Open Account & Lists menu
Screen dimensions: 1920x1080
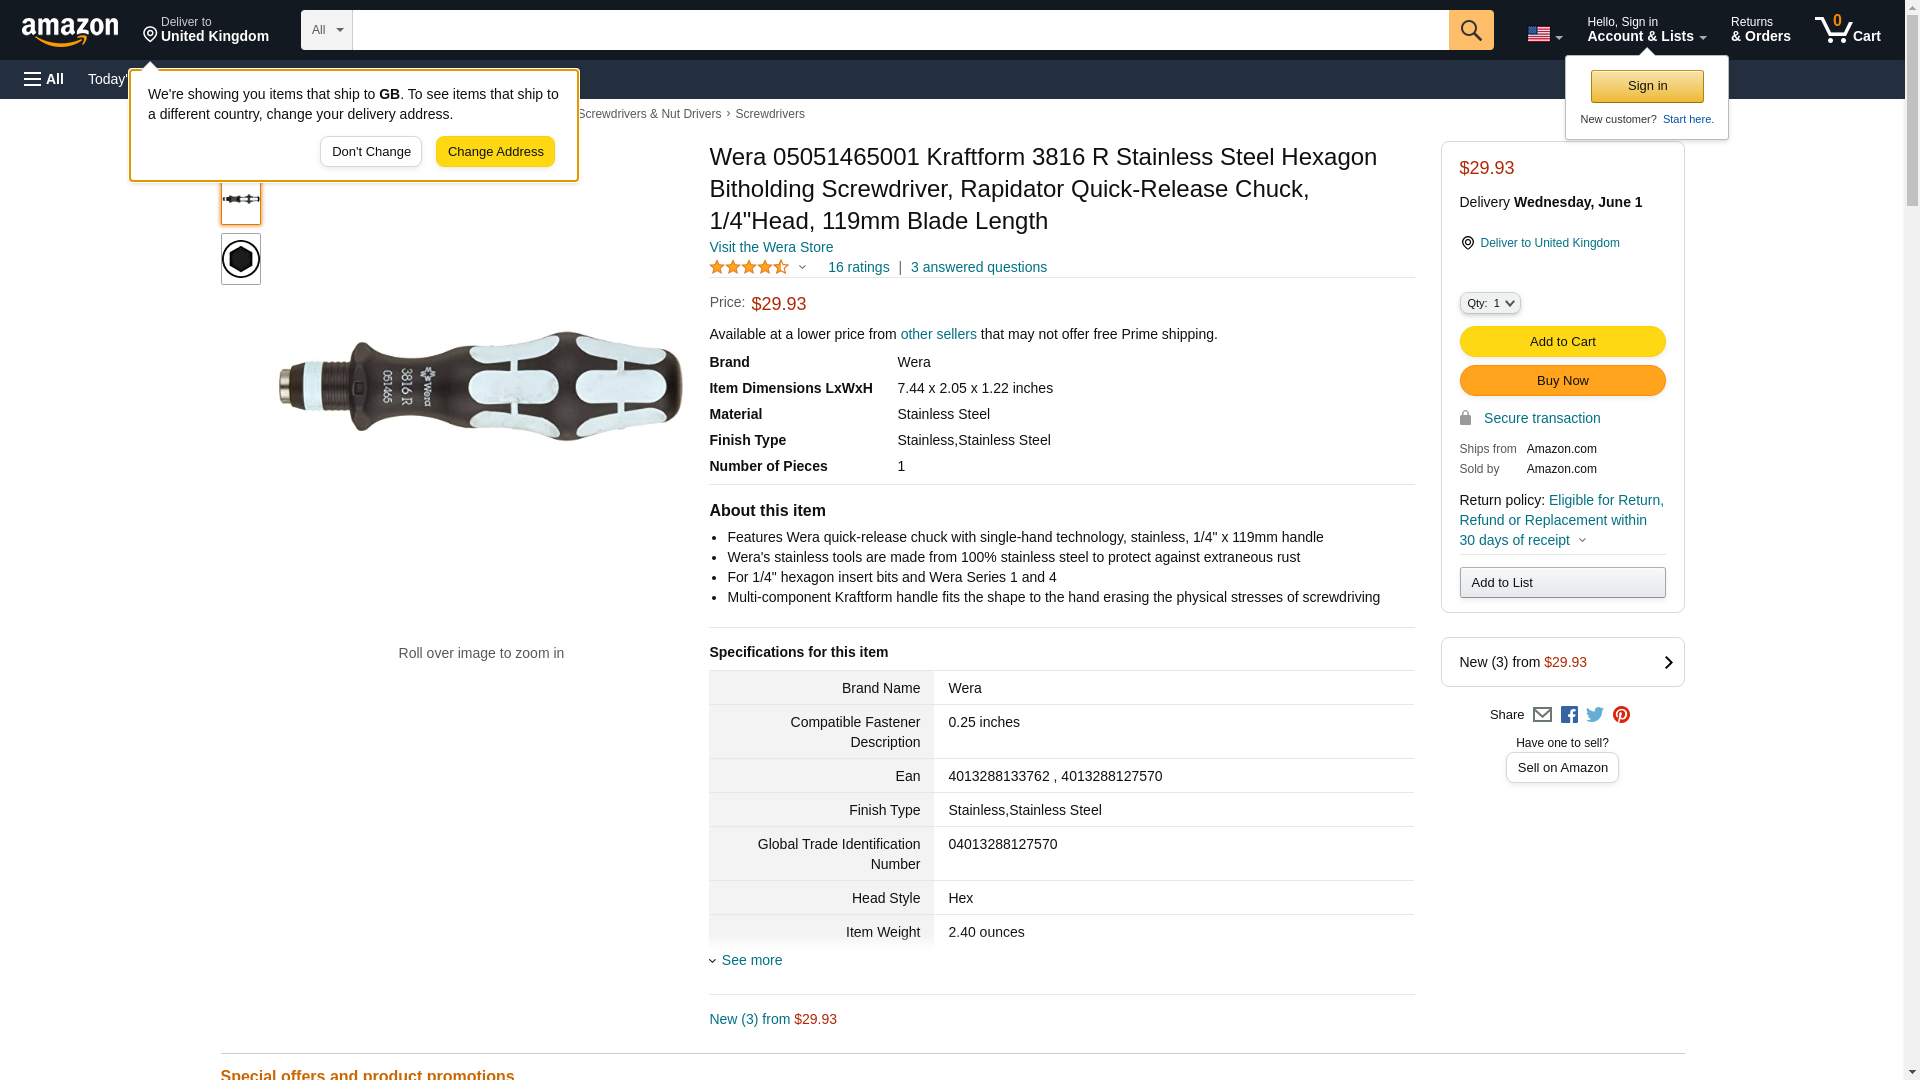coord(1646,30)
